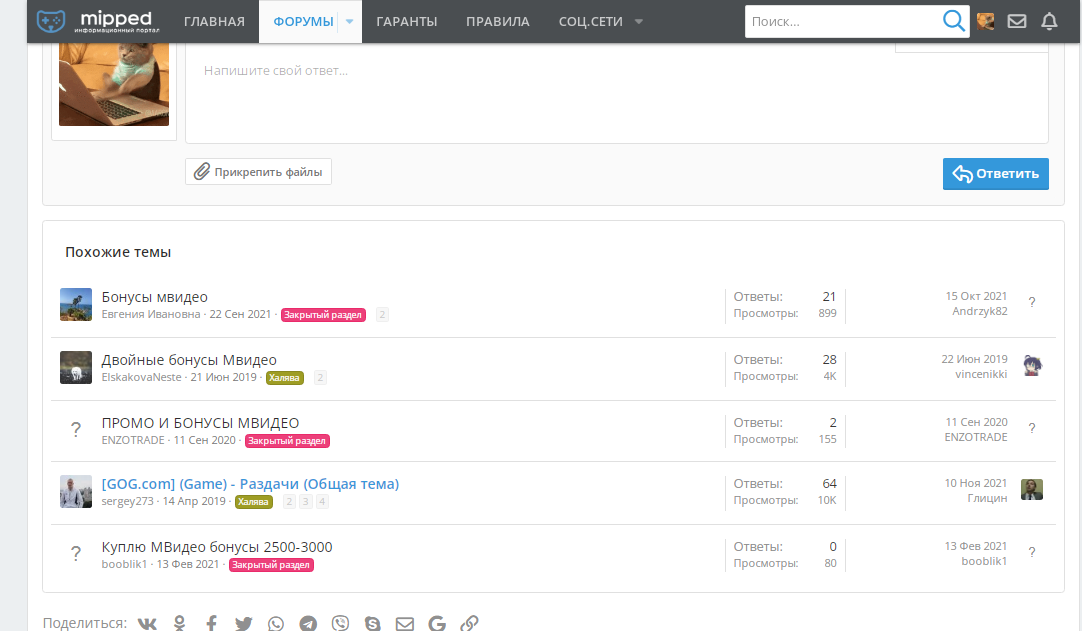
Task: Expand the ФОРУМЫ dropdown arrow
Action: coord(350,21)
